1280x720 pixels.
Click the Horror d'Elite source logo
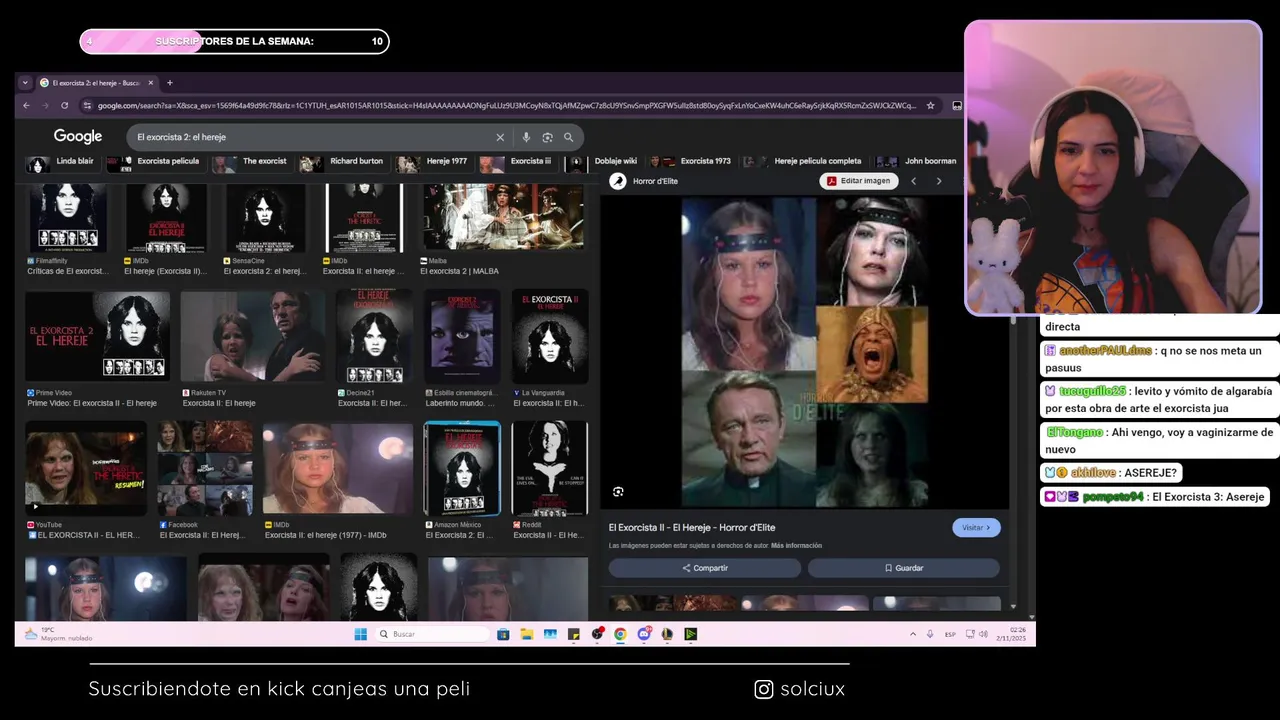click(x=618, y=181)
